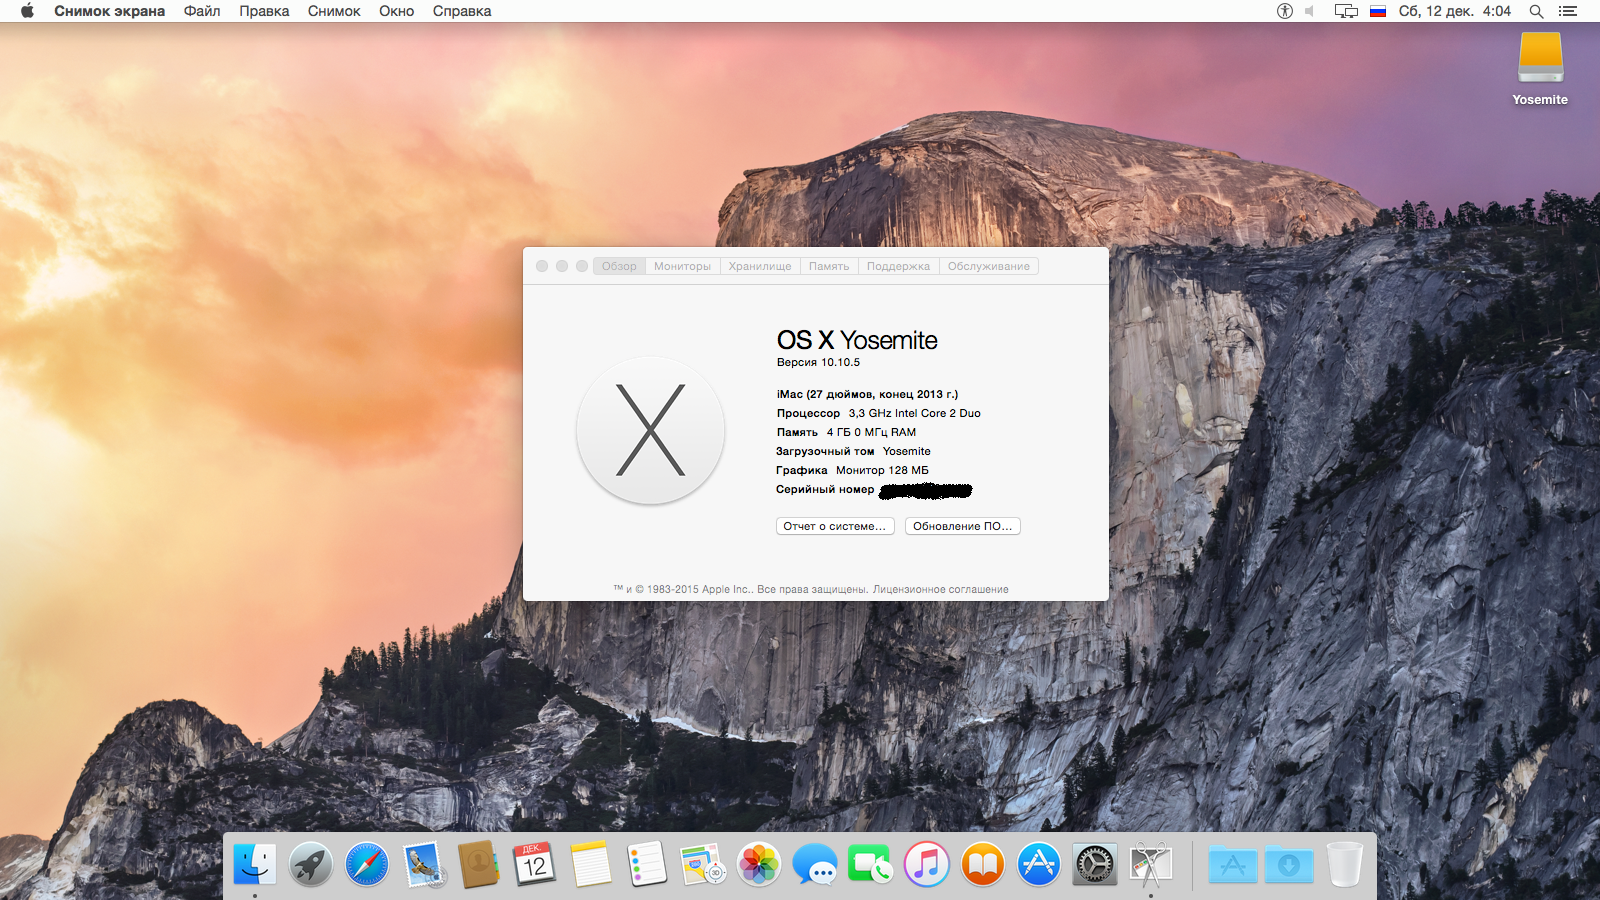Screen dimensions: 1600x900
Task: Open iBooks orange book icon
Action: (x=983, y=864)
